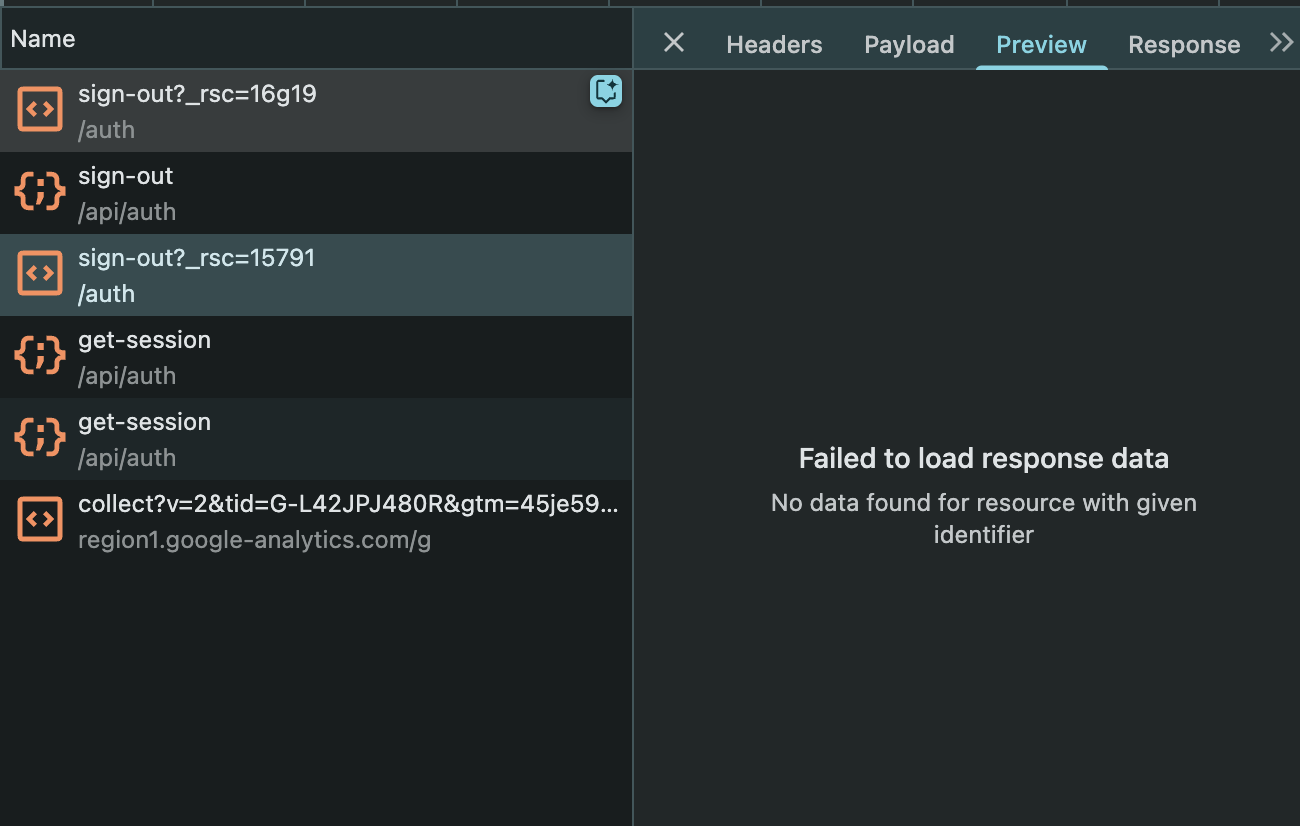This screenshot has width=1300, height=826.
Task: Click the google-analytics collect request icon
Action: tap(40, 520)
